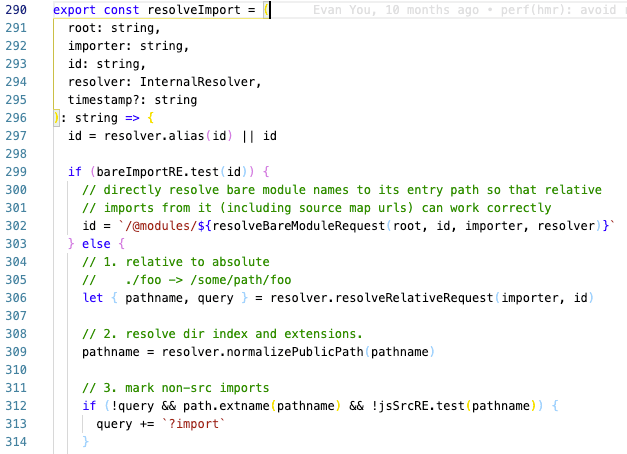
Task: Click the 'let' keyword on line 306
Action: point(93,298)
